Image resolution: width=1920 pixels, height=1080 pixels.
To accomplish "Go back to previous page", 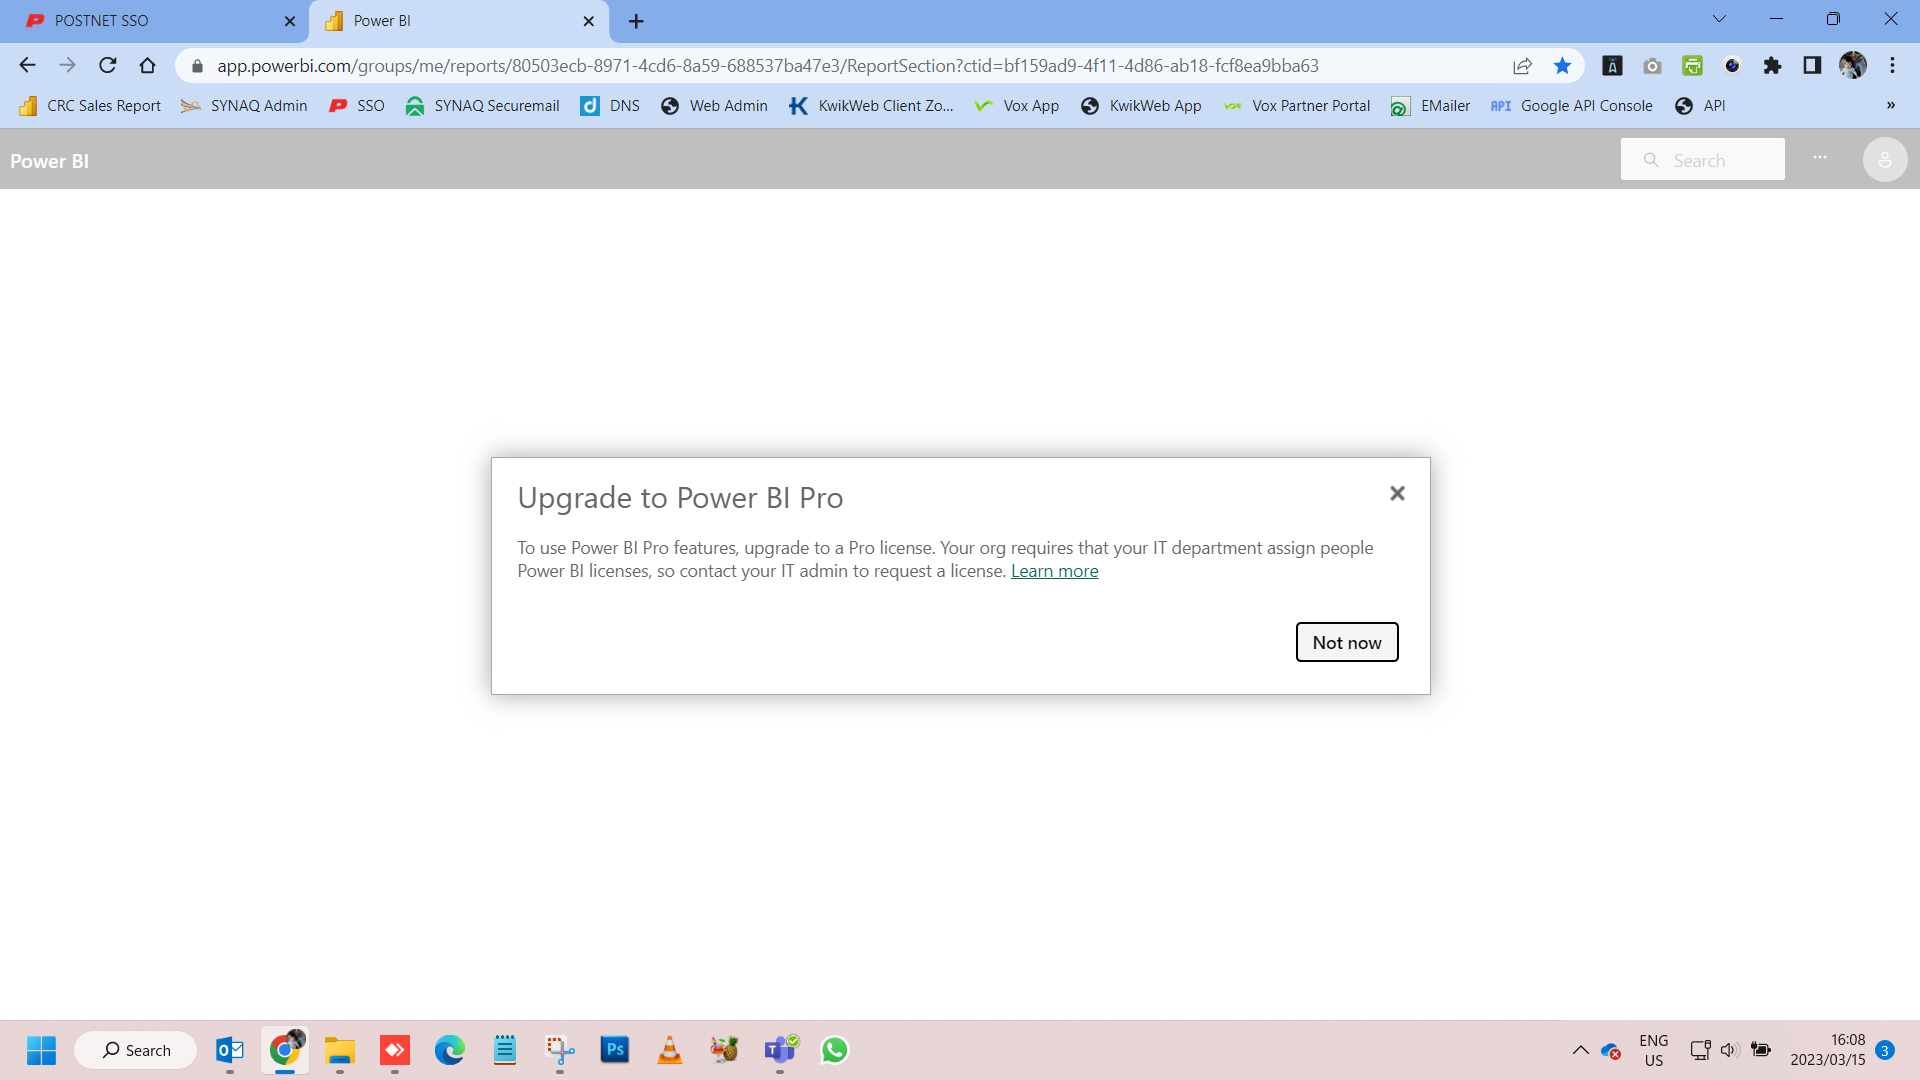I will 27,66.
